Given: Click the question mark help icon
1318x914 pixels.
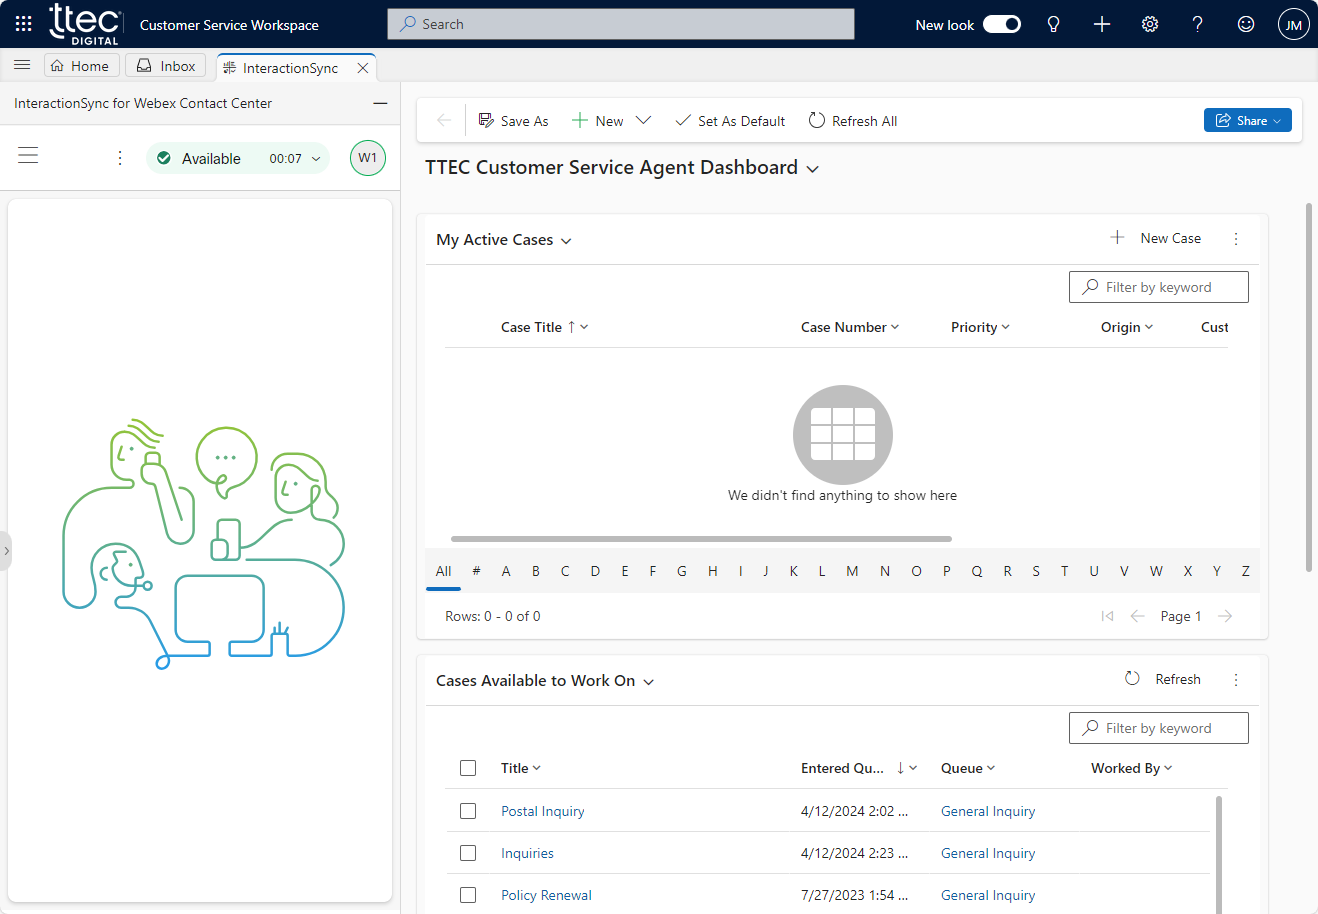Looking at the screenshot, I should tap(1197, 24).
